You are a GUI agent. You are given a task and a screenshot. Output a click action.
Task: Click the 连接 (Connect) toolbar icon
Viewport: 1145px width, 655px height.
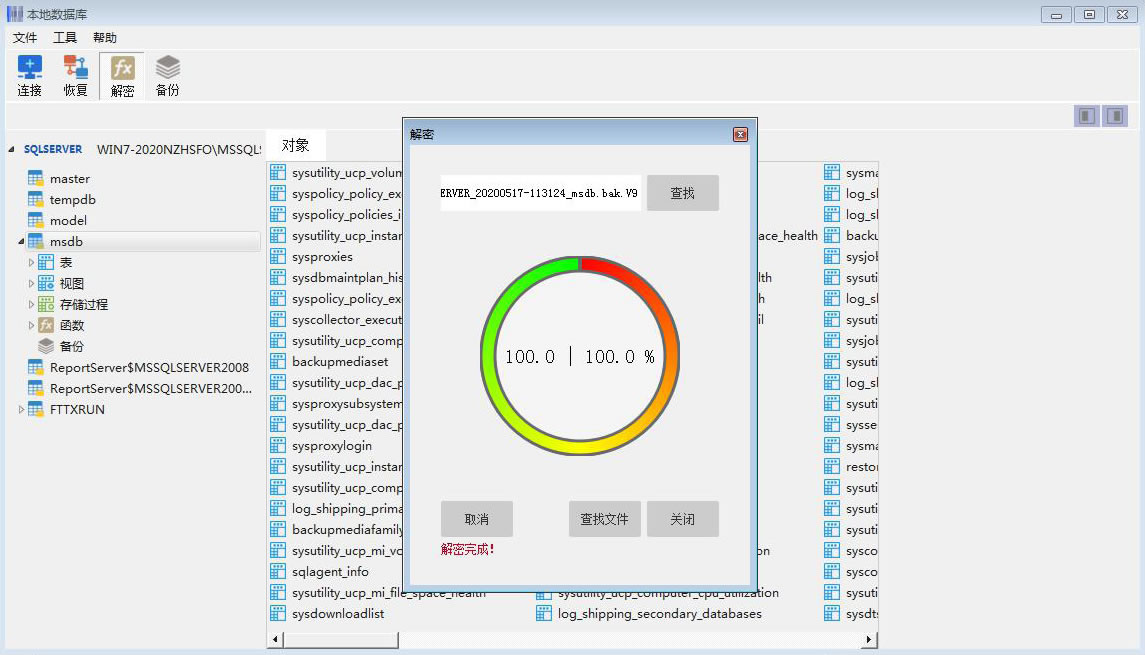[30, 68]
